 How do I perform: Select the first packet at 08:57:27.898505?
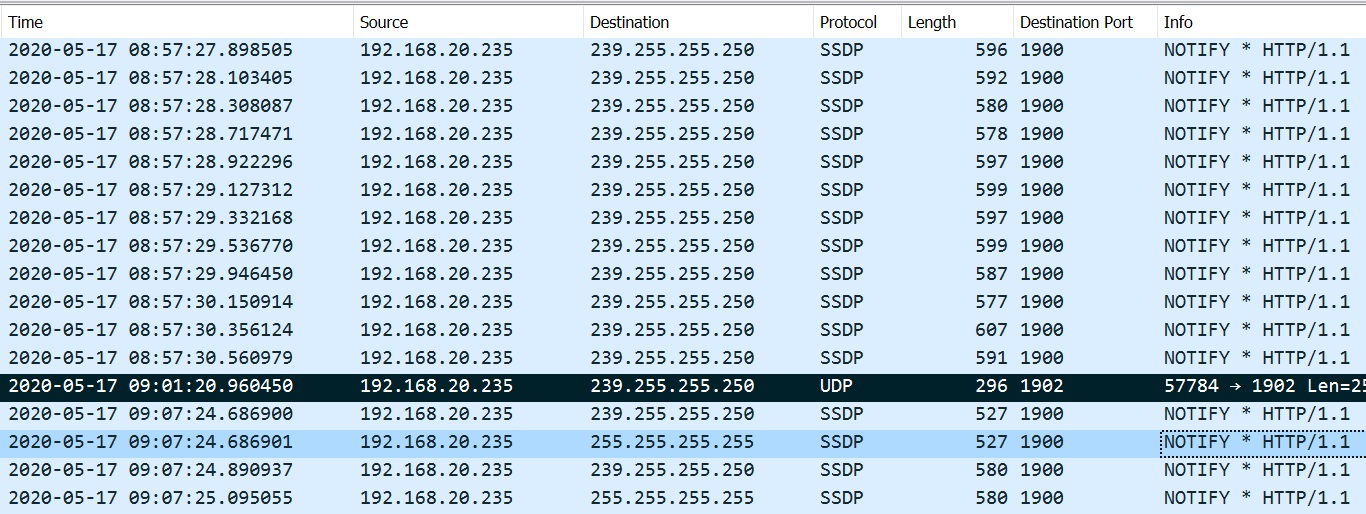(x=683, y=50)
